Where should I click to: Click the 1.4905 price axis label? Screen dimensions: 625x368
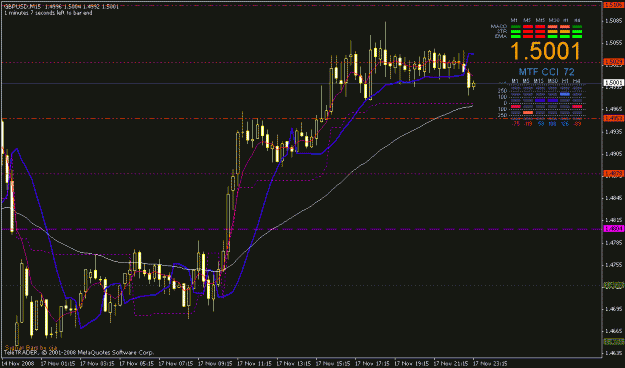point(613,153)
